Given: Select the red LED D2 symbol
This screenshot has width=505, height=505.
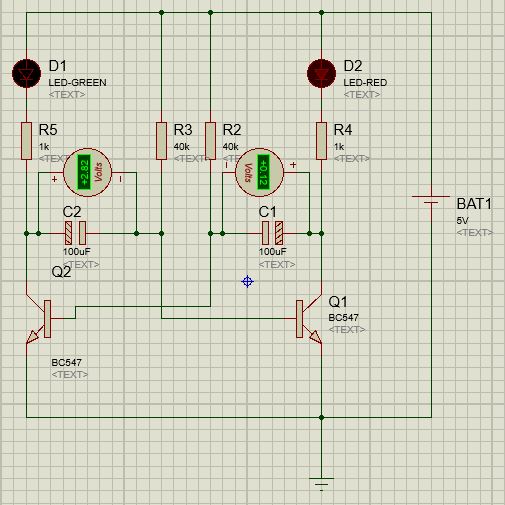Looking at the screenshot, I should coord(321,73).
